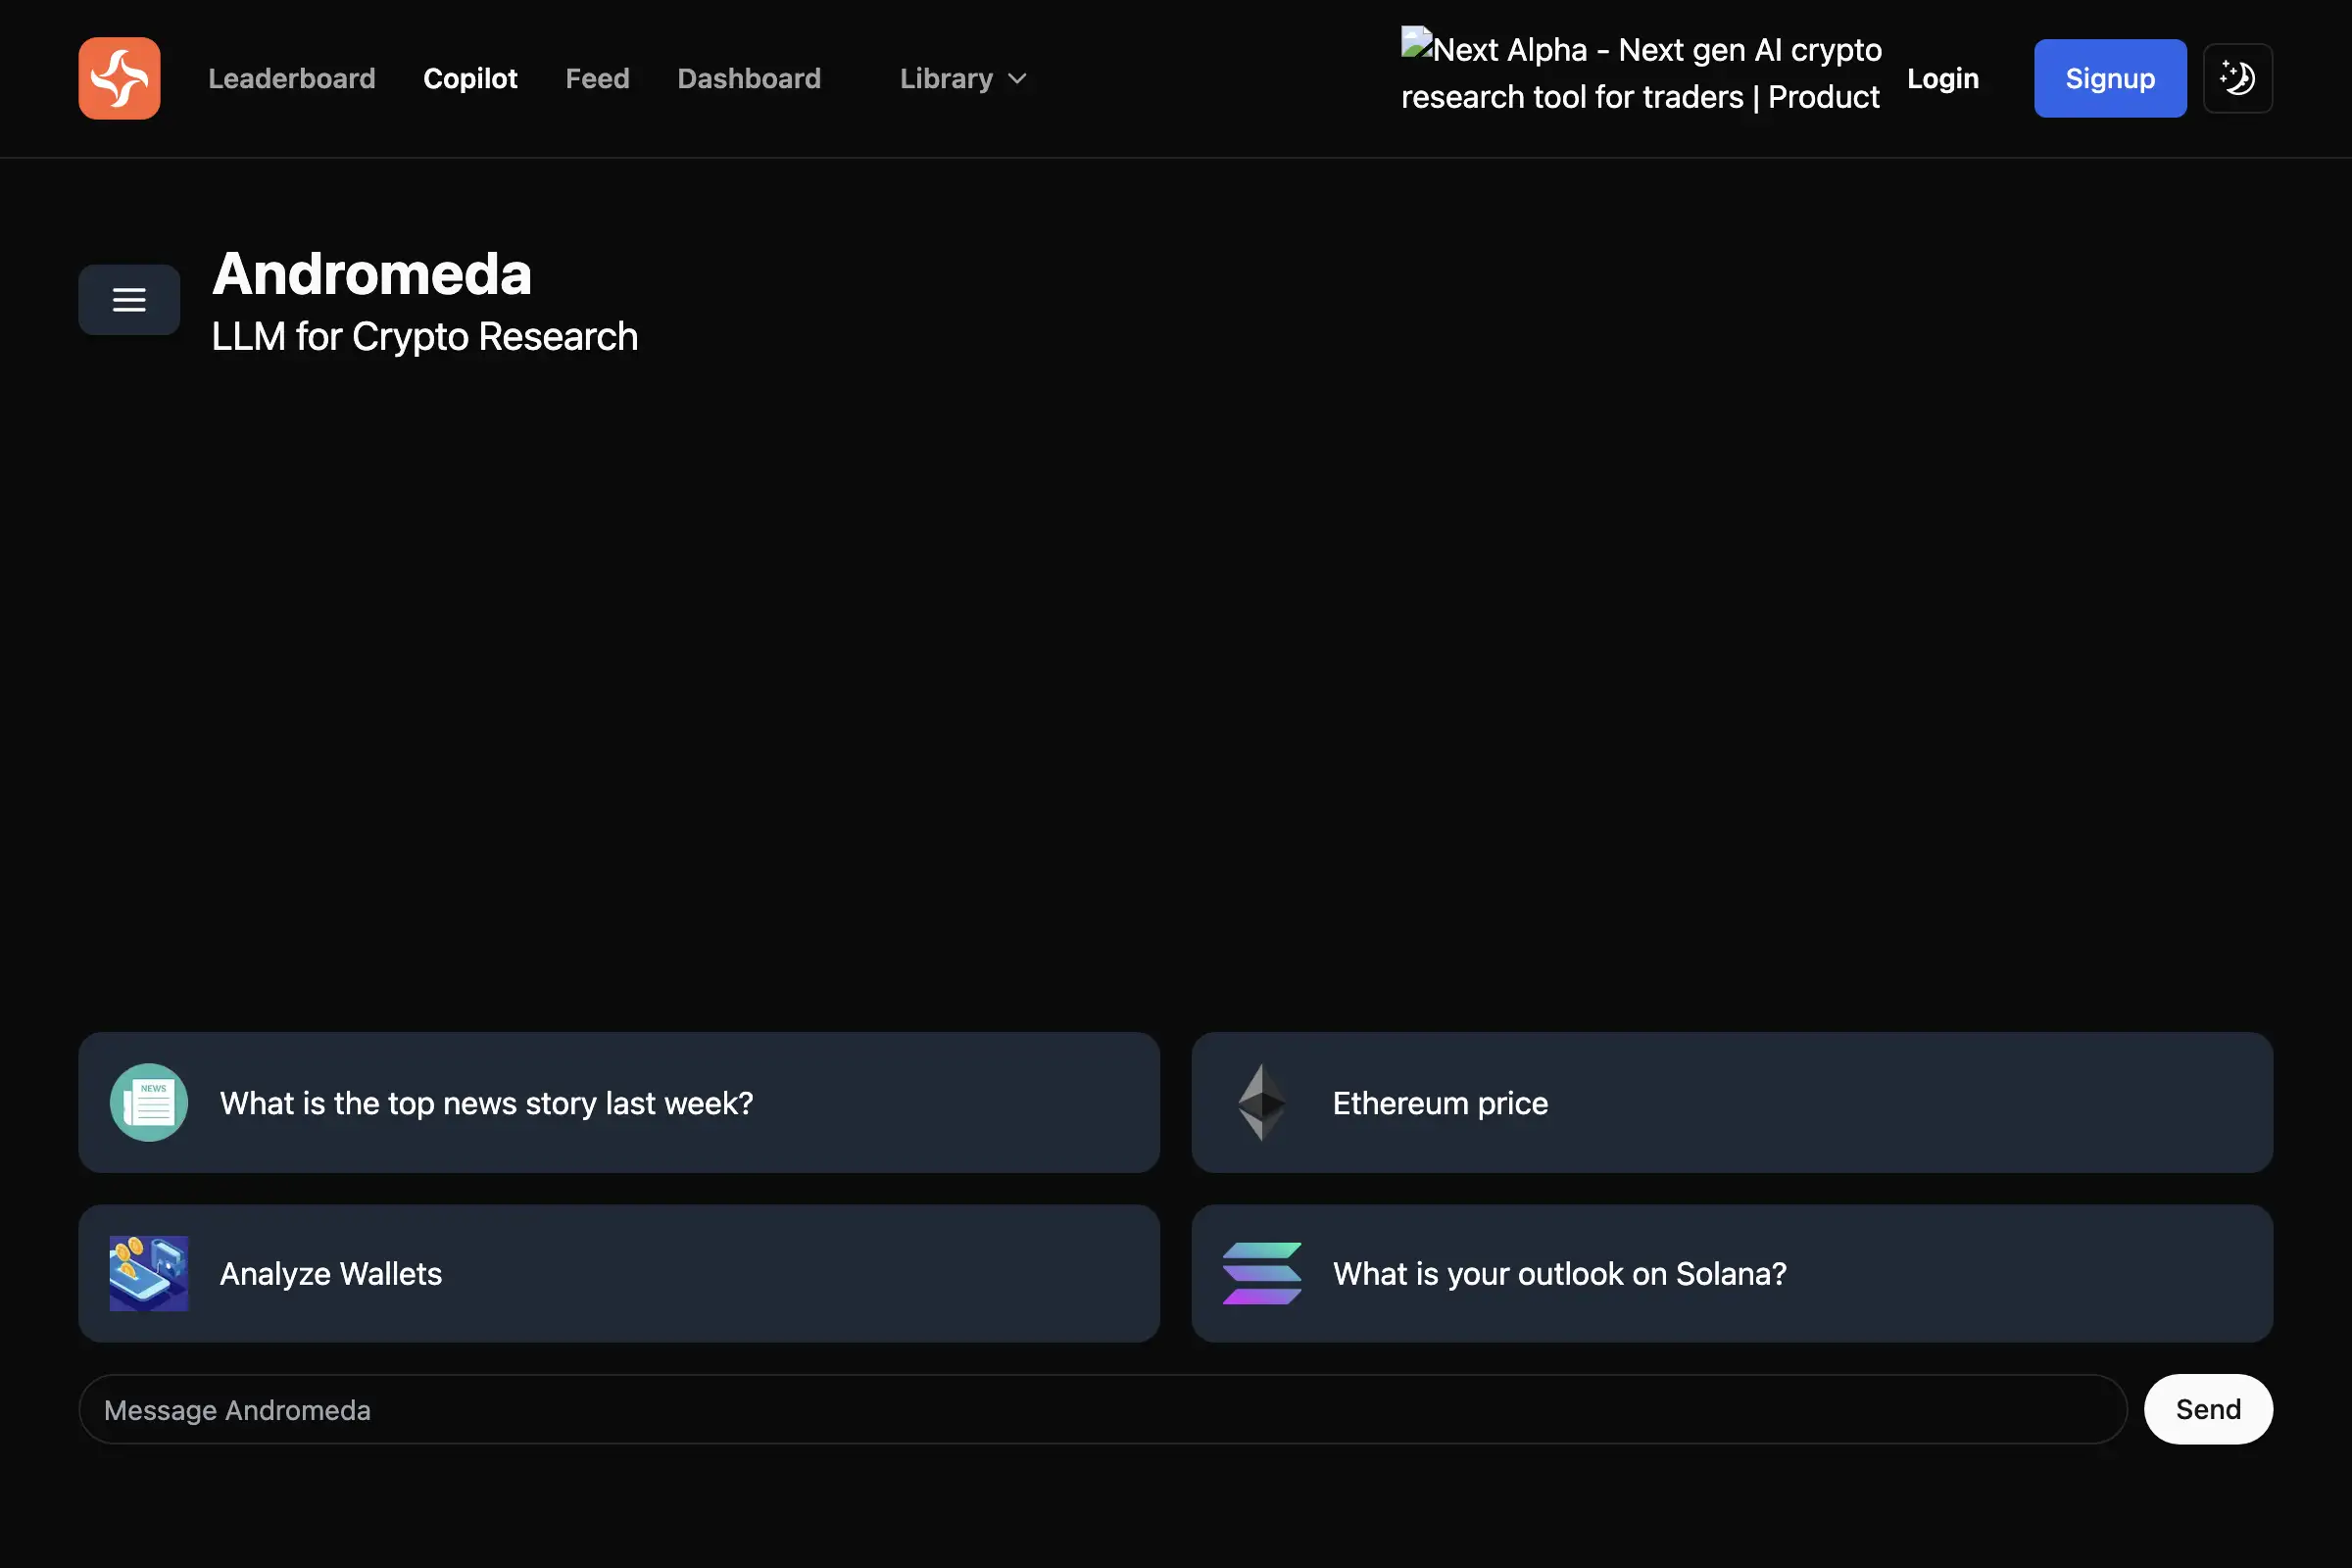Open the Leaderboard page

292,78
